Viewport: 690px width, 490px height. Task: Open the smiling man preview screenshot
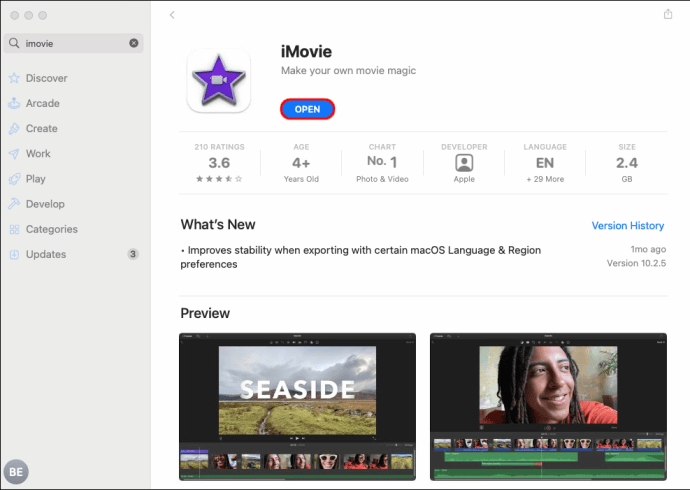coord(548,406)
